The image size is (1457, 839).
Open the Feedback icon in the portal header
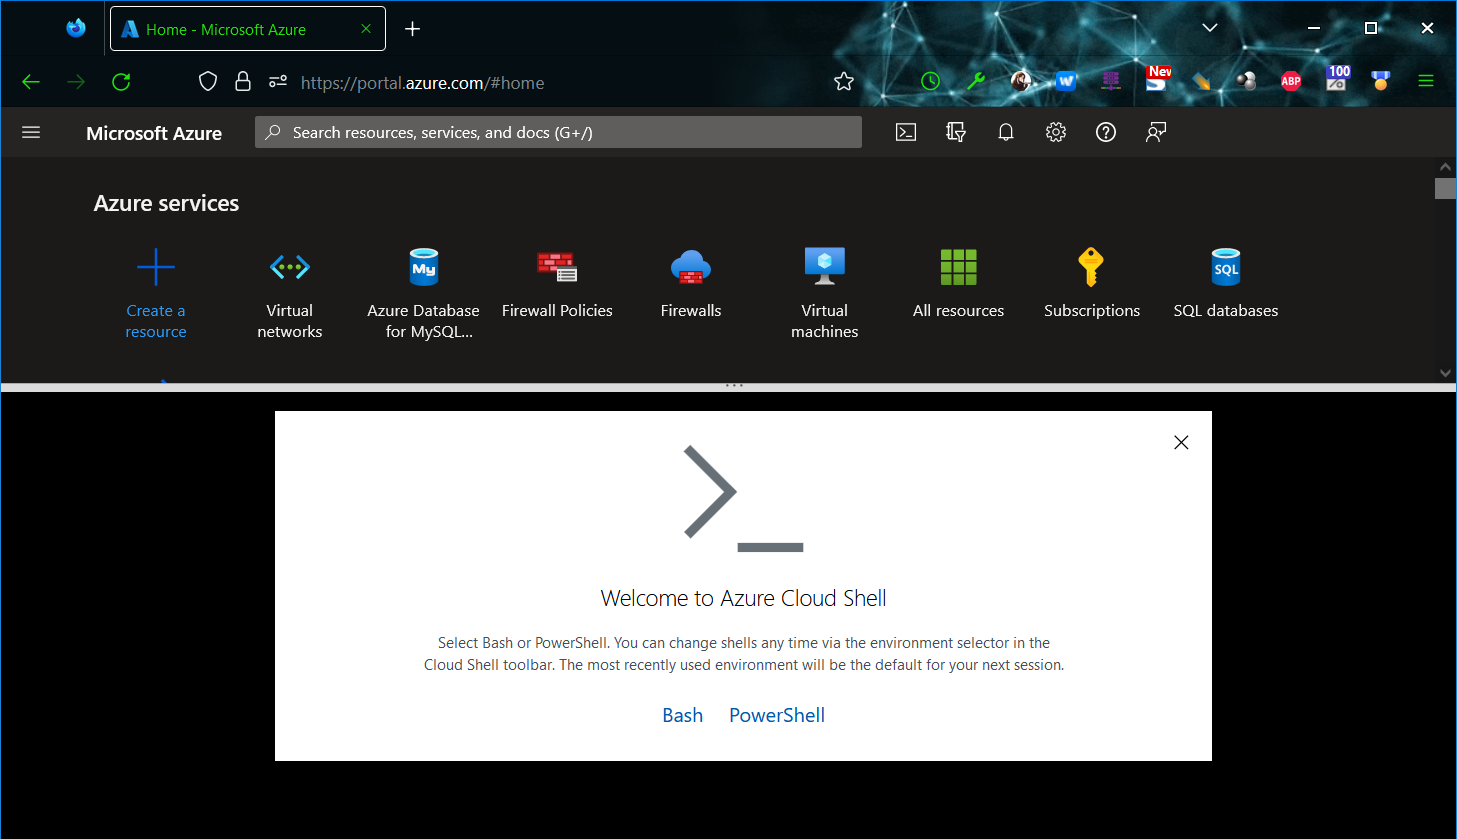click(1156, 132)
